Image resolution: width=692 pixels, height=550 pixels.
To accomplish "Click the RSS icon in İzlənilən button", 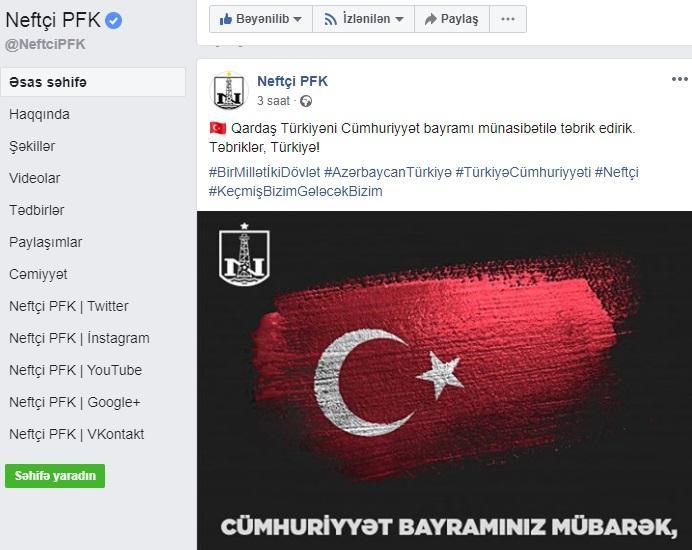I will [331, 19].
